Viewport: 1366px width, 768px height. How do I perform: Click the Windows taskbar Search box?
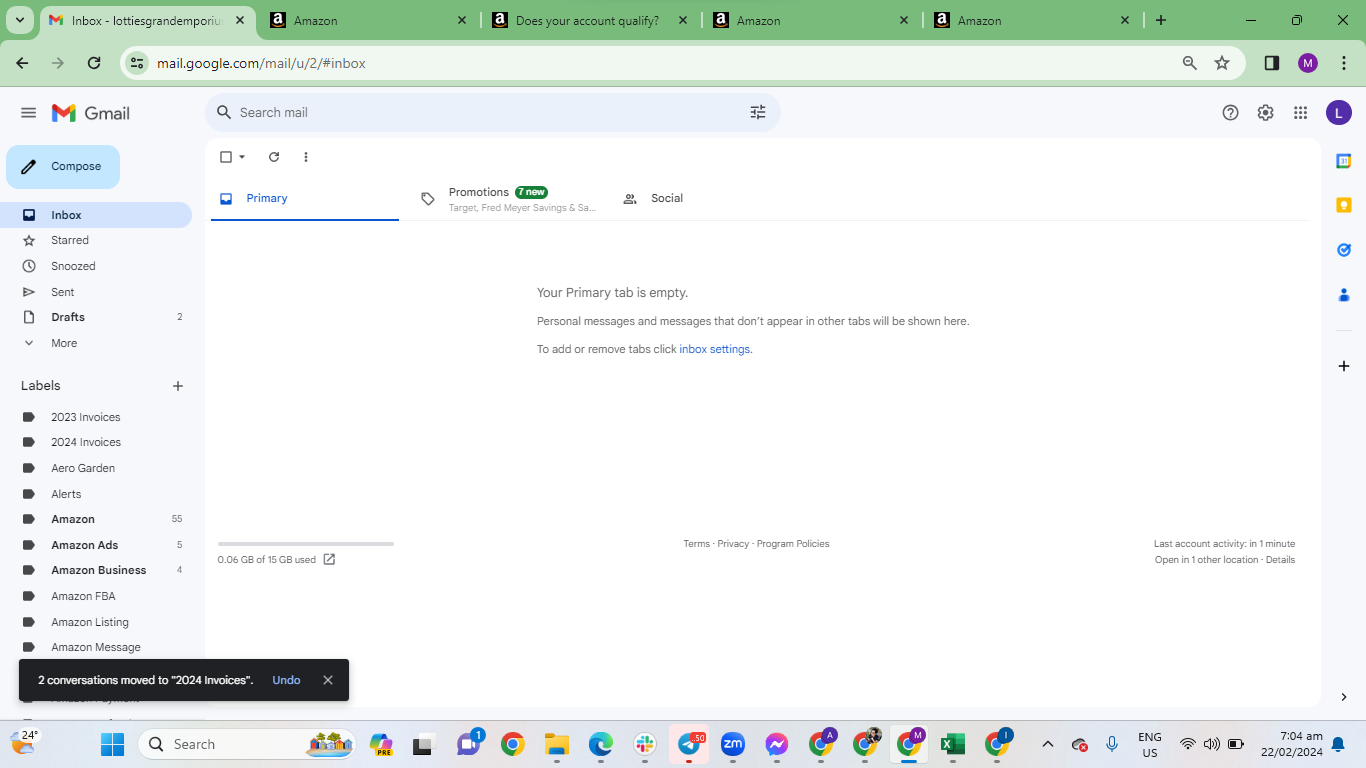tap(247, 744)
